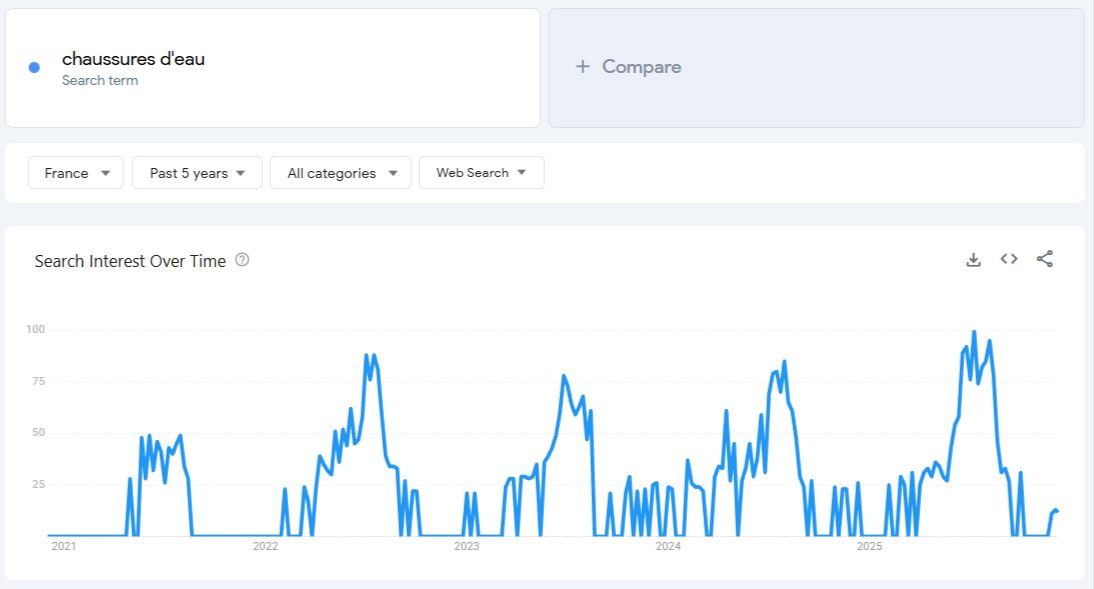Open the Web Search type dropdown
This screenshot has height=589, width=1094.
click(481, 172)
